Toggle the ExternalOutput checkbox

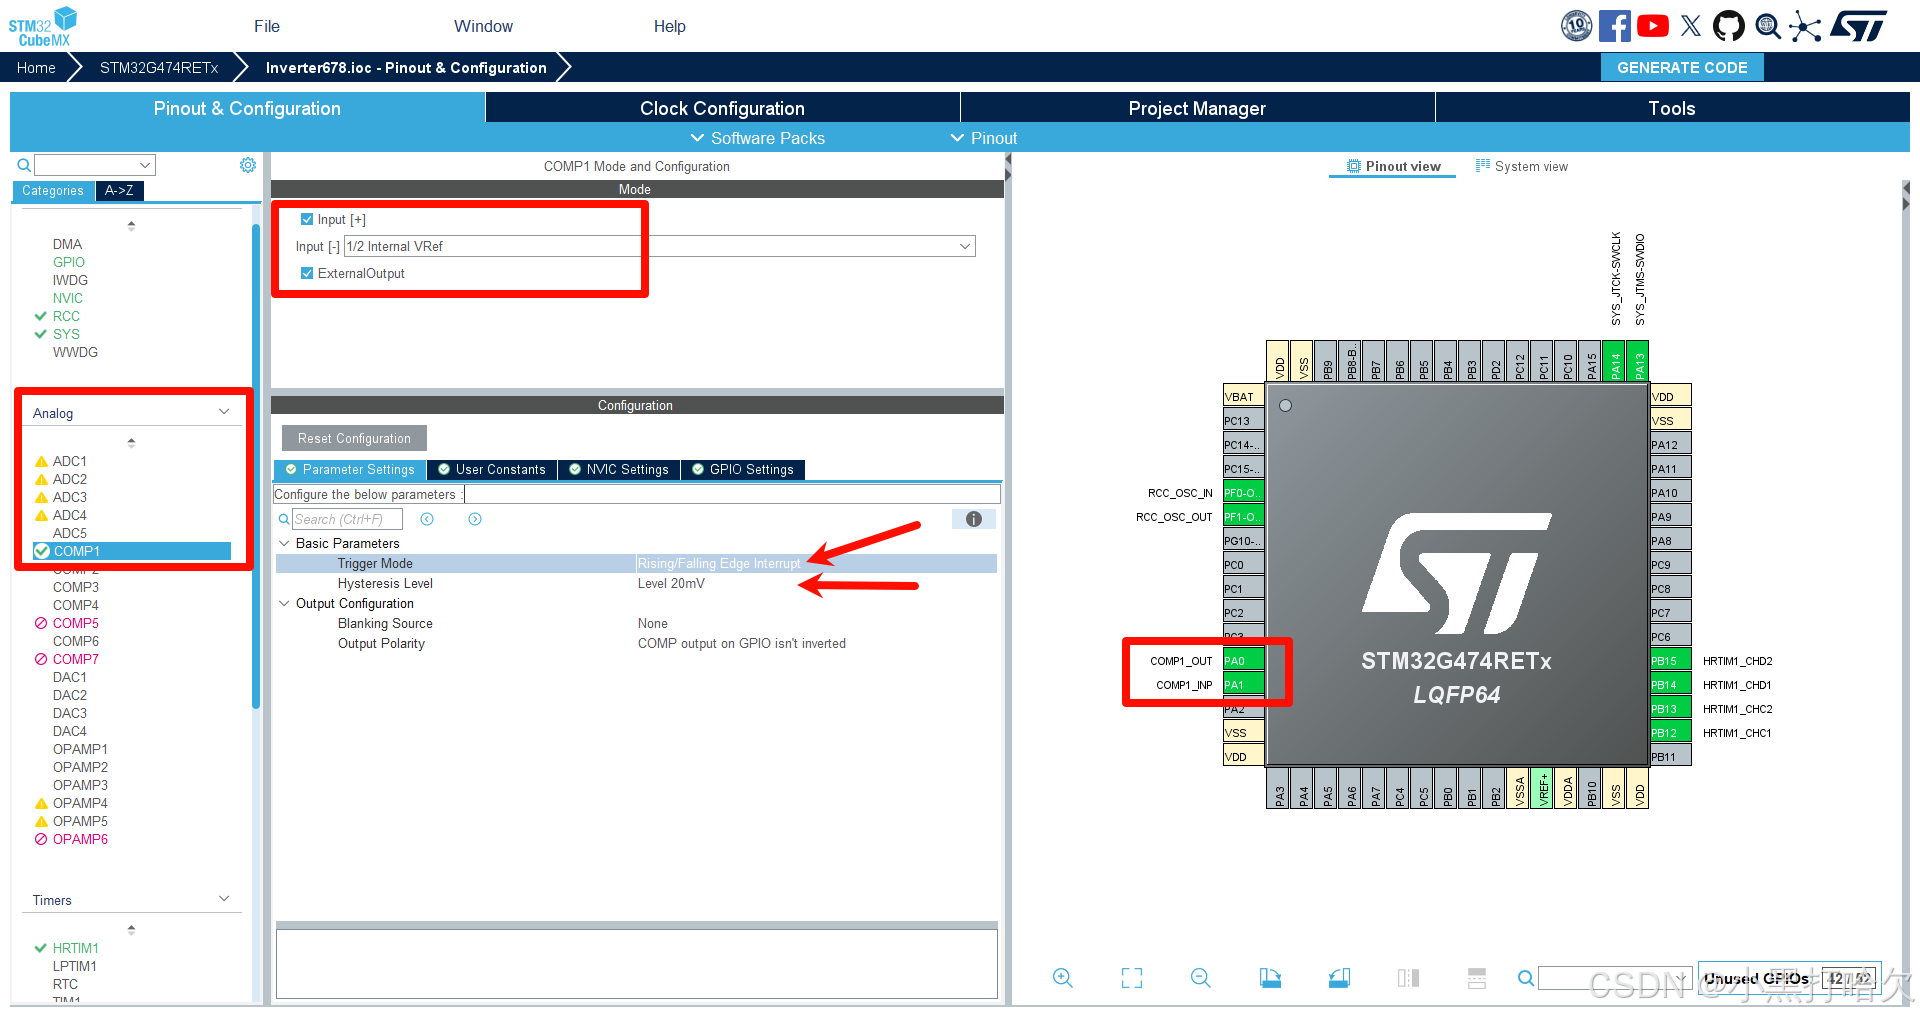[x=307, y=273]
